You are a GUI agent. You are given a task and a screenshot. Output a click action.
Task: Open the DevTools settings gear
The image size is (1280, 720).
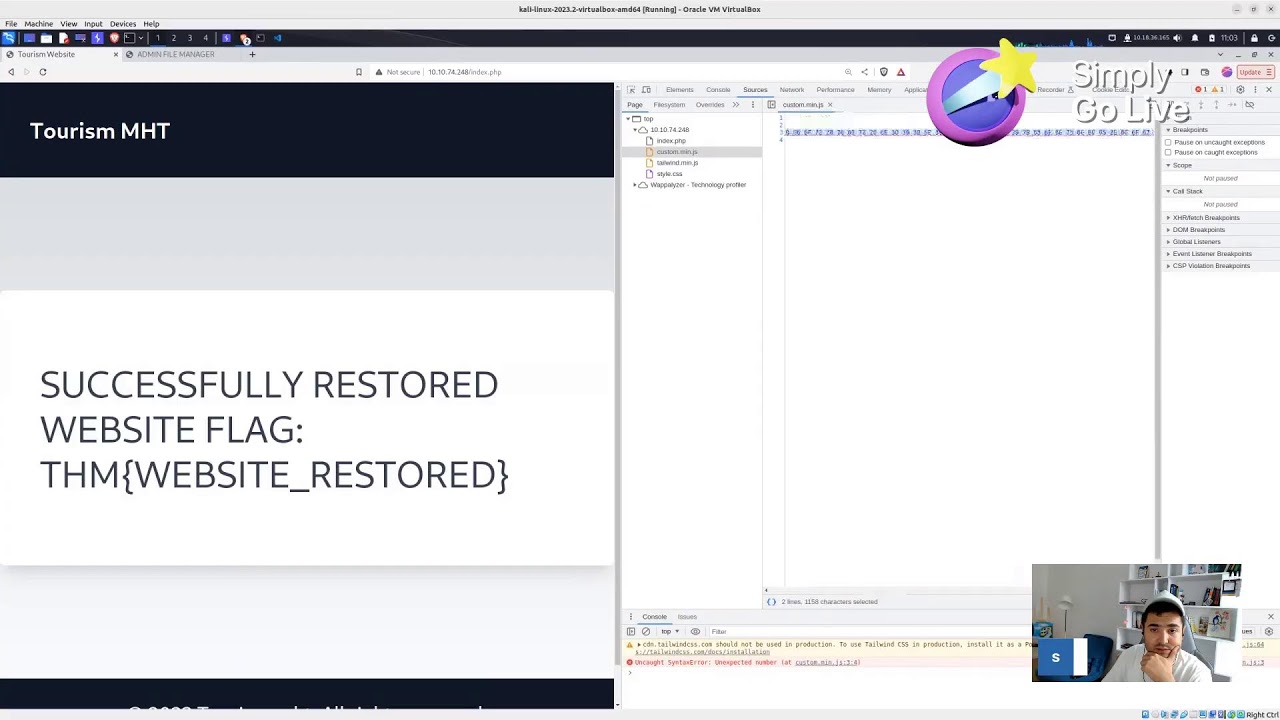coord(1240,90)
